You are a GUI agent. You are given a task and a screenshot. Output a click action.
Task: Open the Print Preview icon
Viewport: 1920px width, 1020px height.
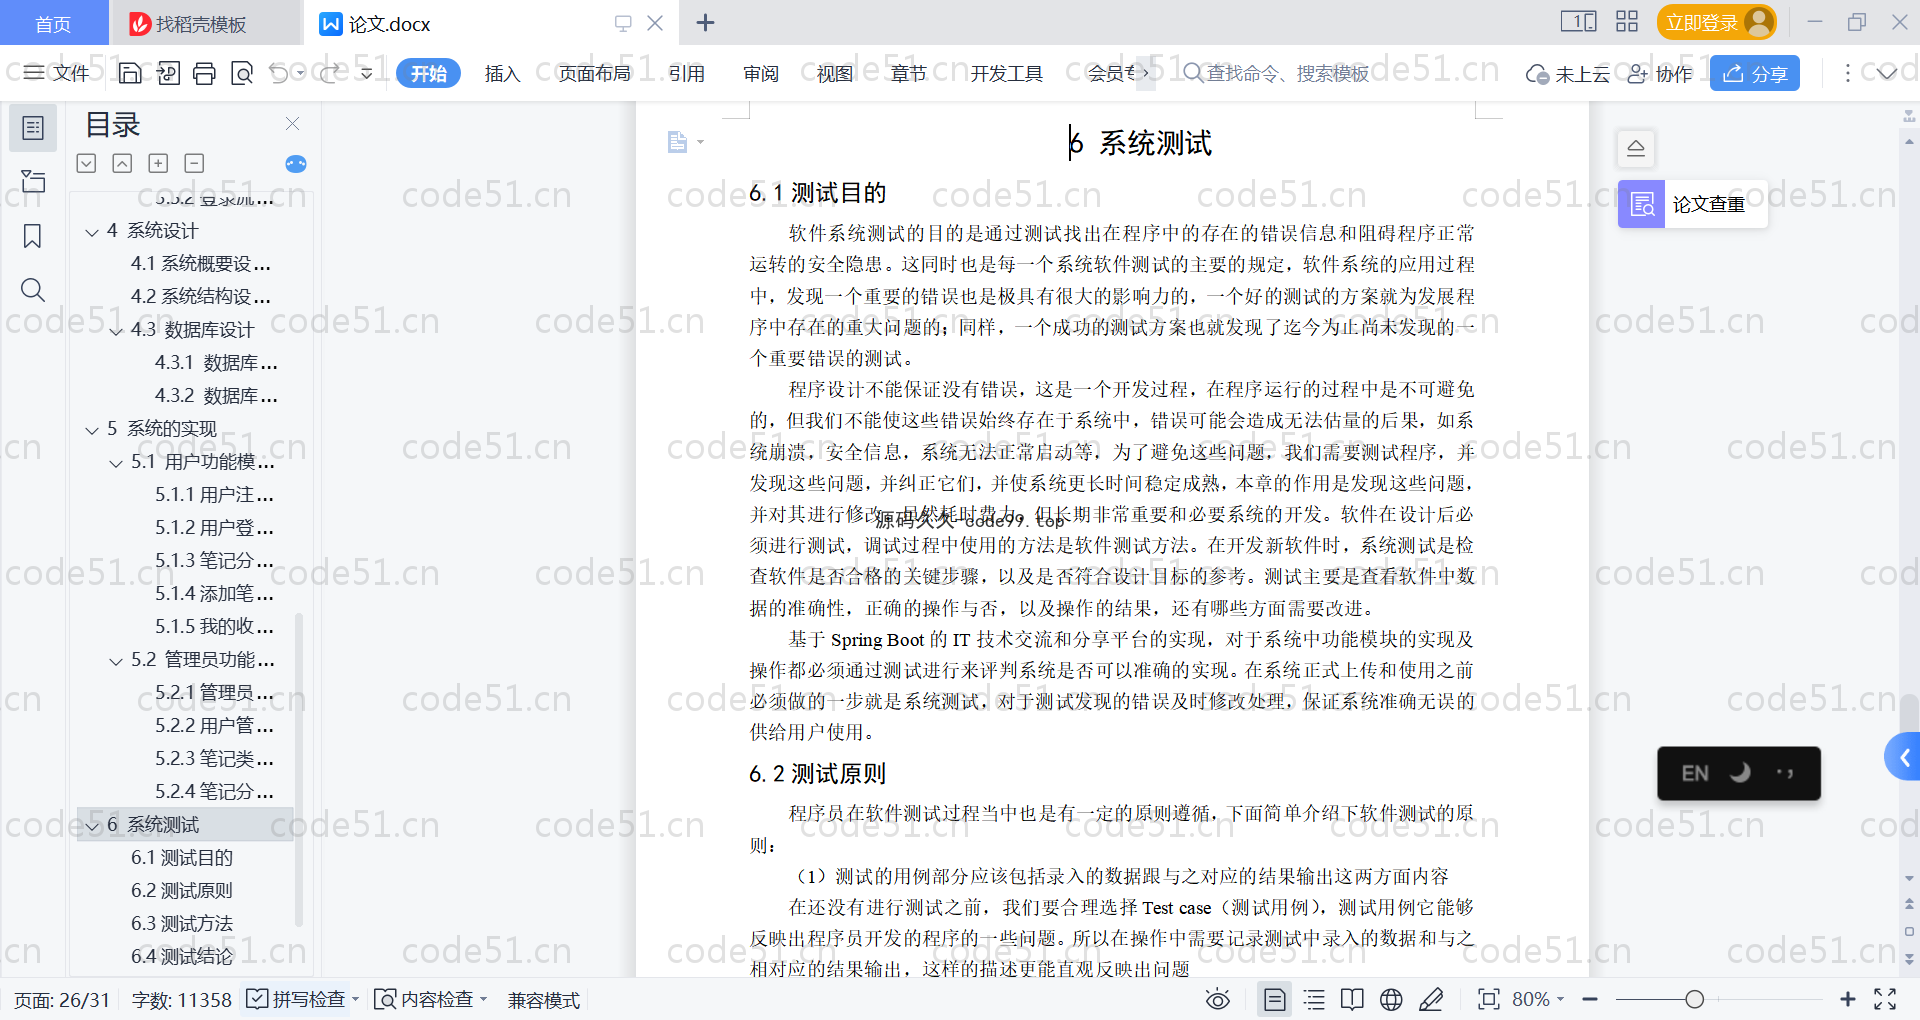pyautogui.click(x=242, y=73)
